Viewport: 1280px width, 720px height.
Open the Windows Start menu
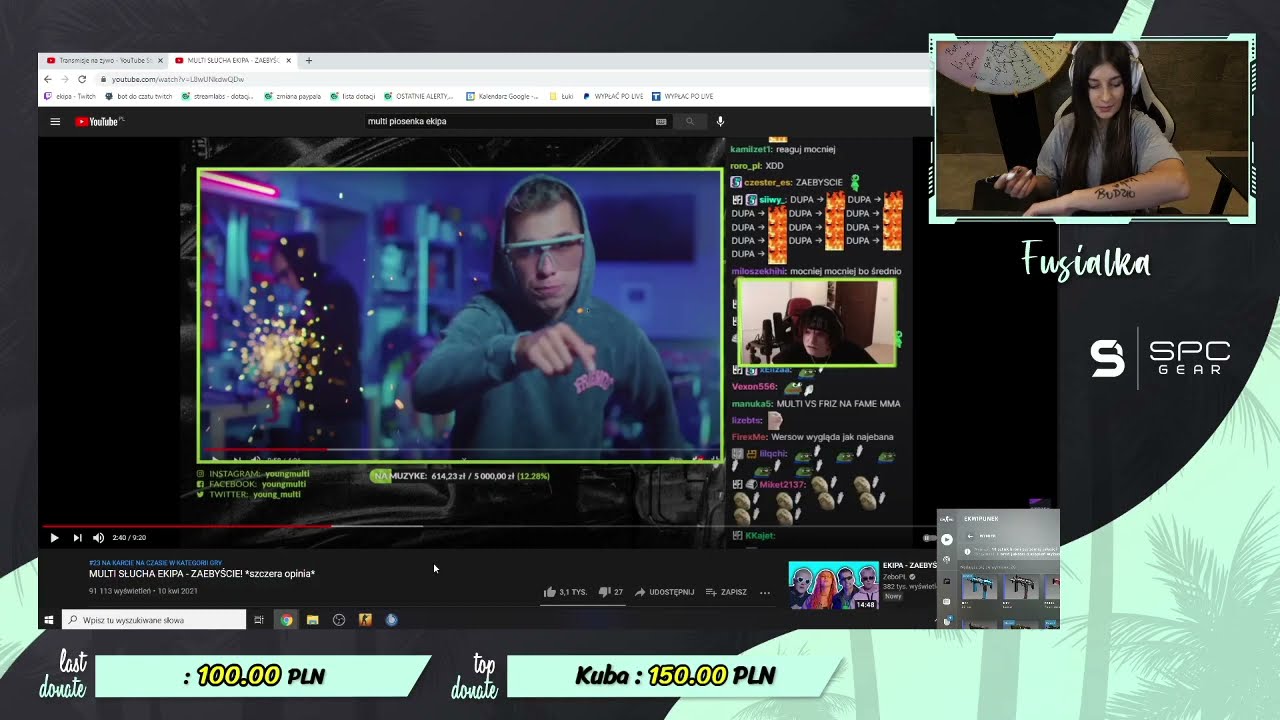[48, 620]
